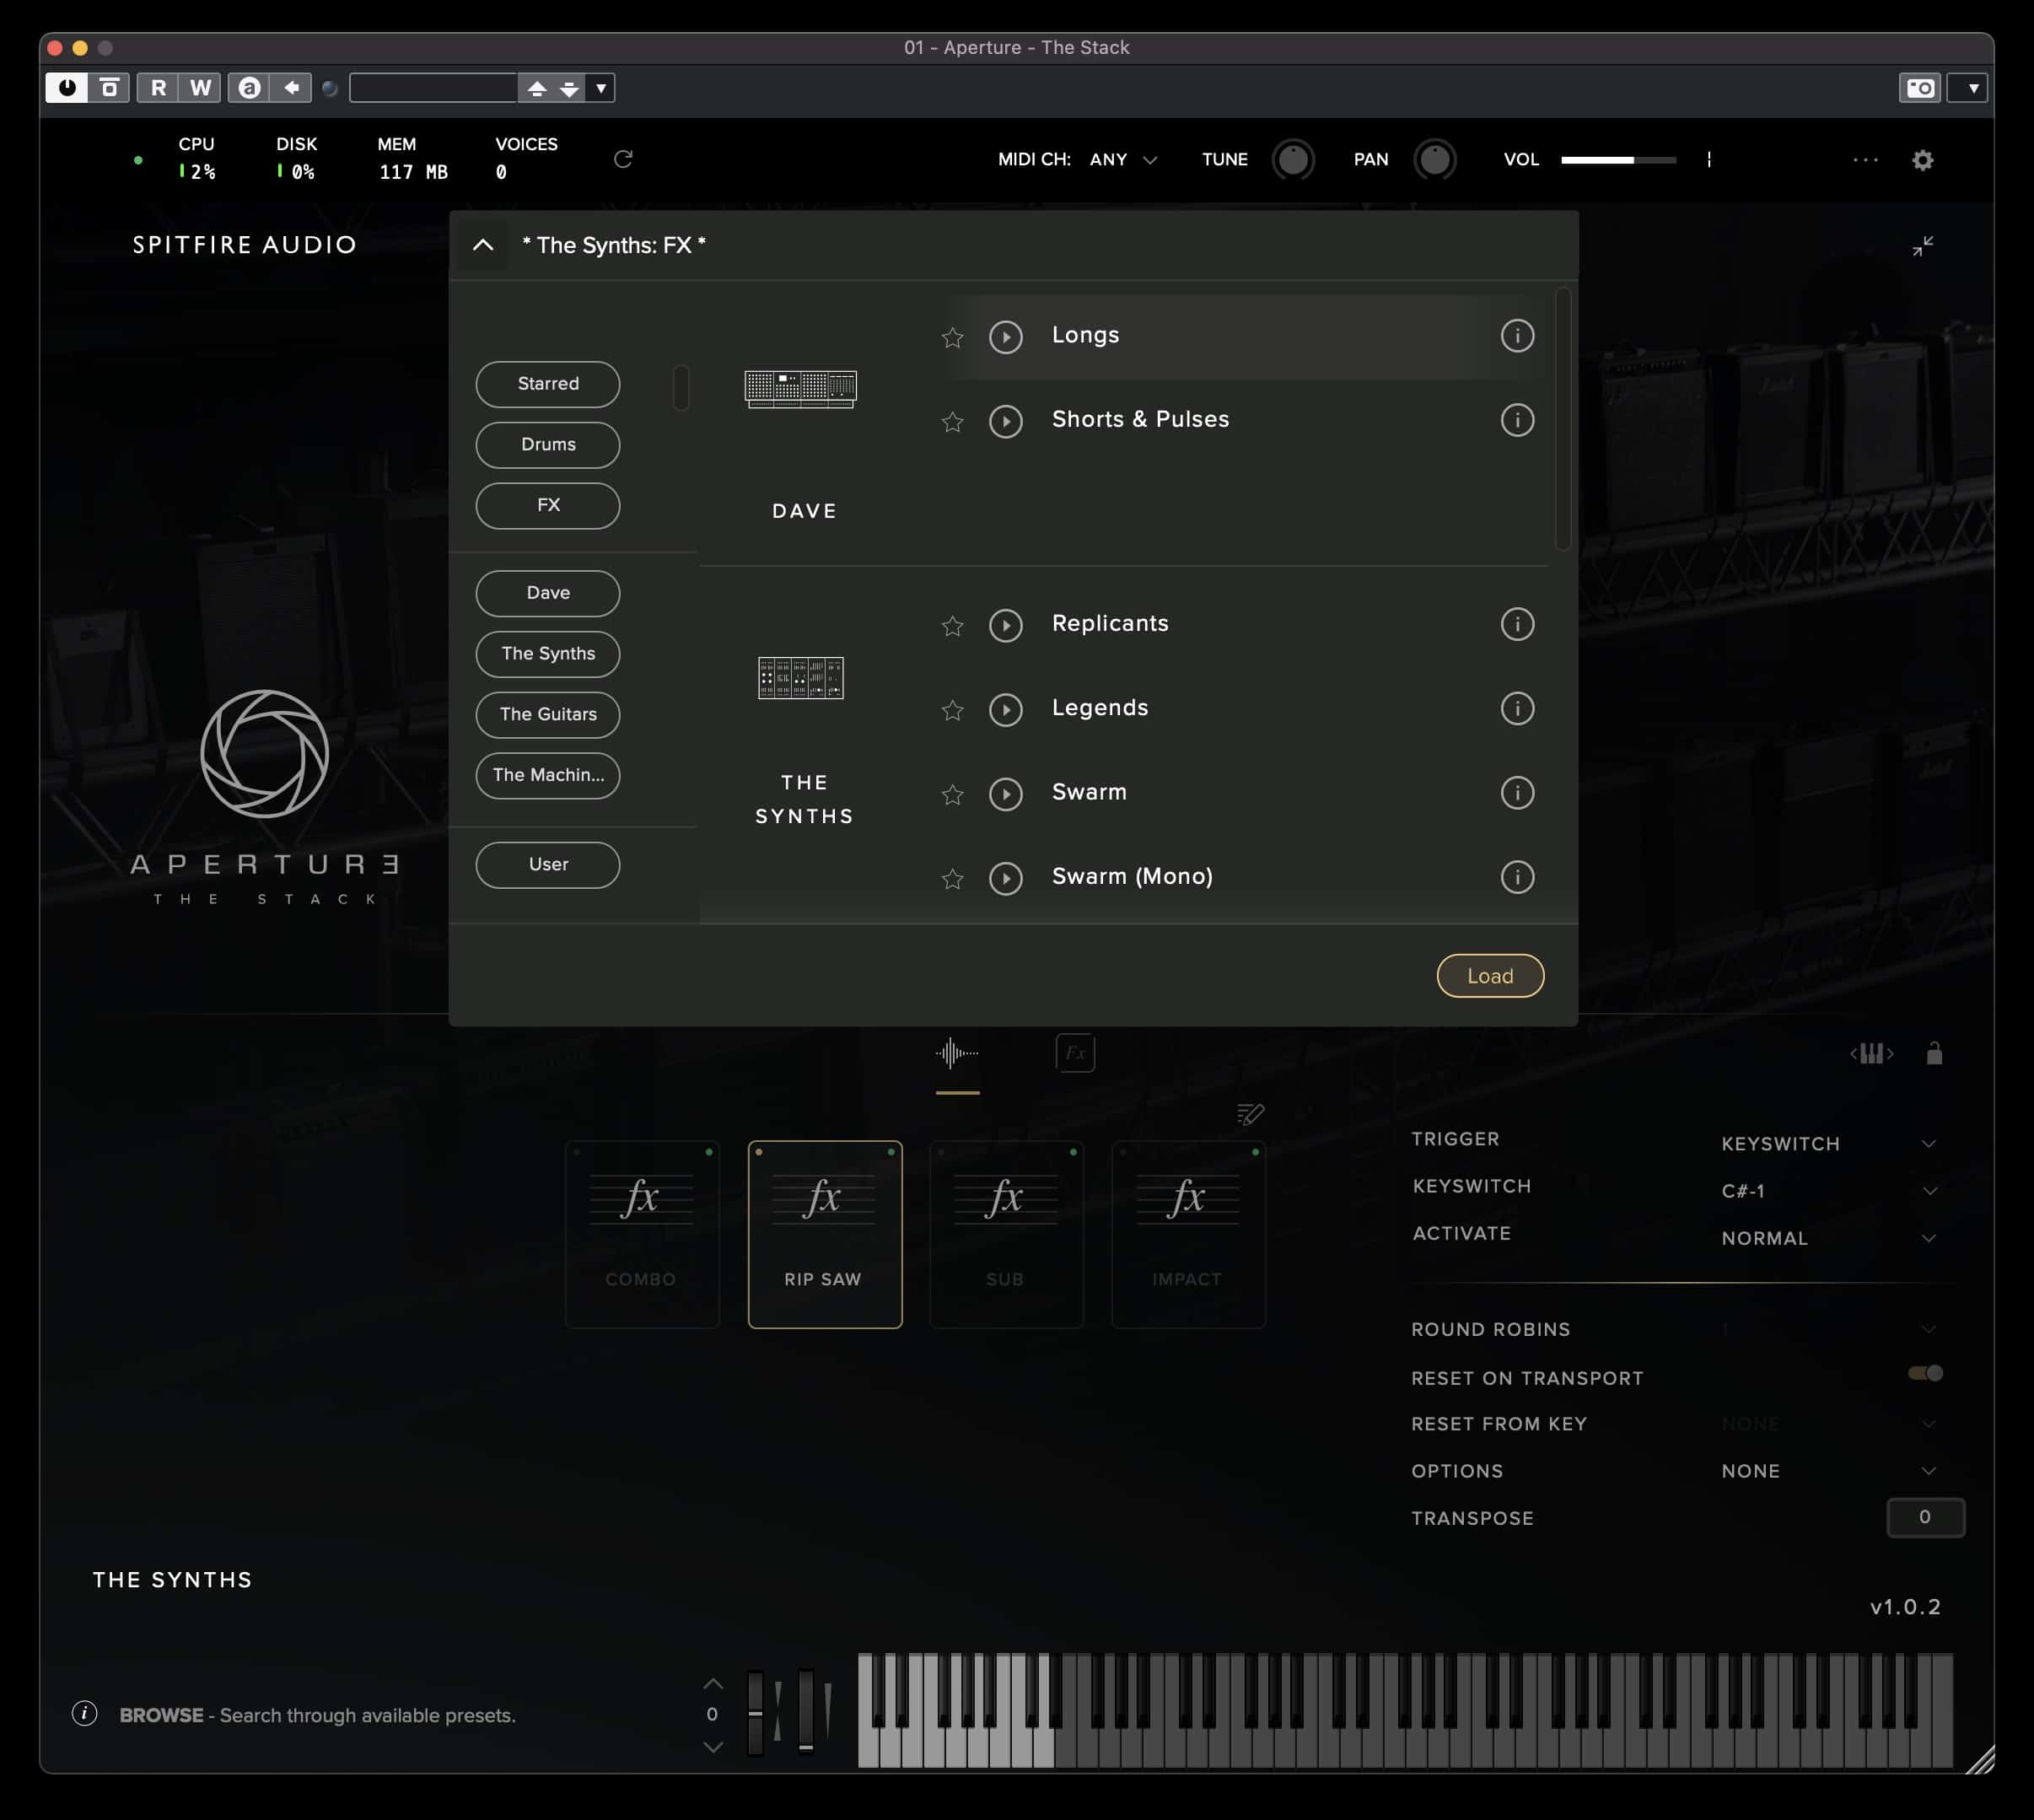Screen dimensions: 2034x1820
Task: Open the plugin settings gear
Action: (x=1922, y=160)
